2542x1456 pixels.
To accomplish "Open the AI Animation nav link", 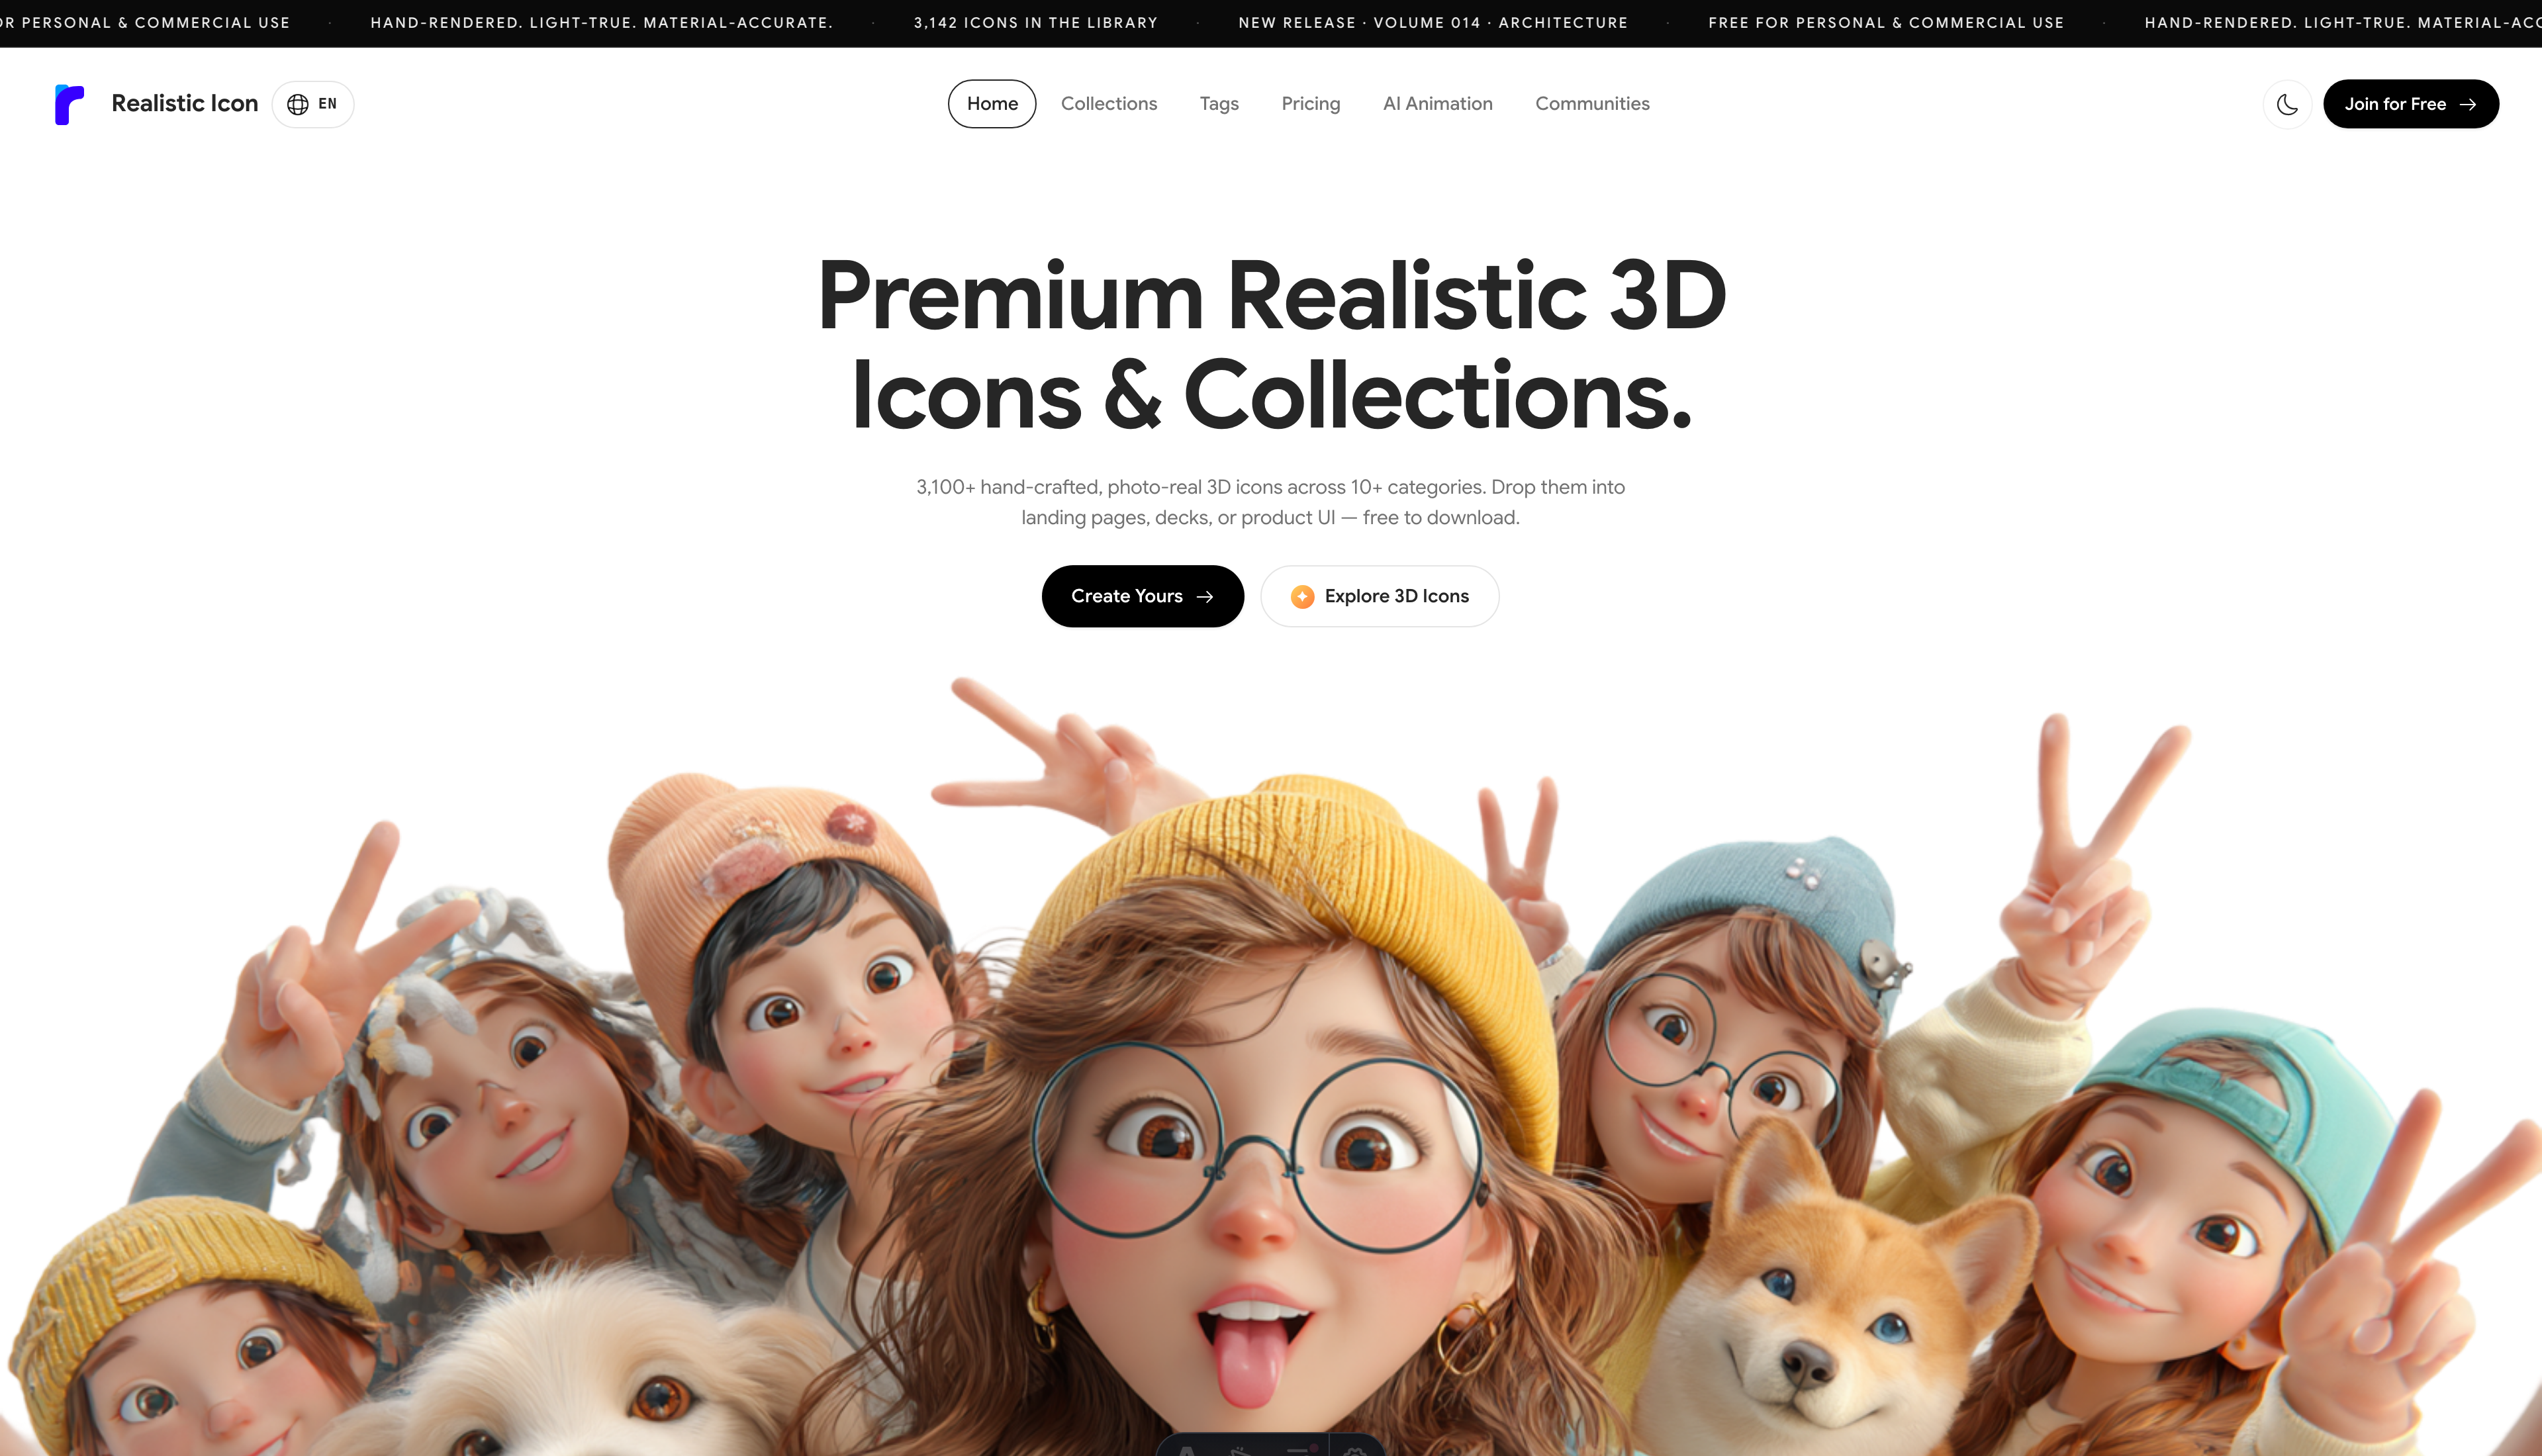I will (1438, 104).
